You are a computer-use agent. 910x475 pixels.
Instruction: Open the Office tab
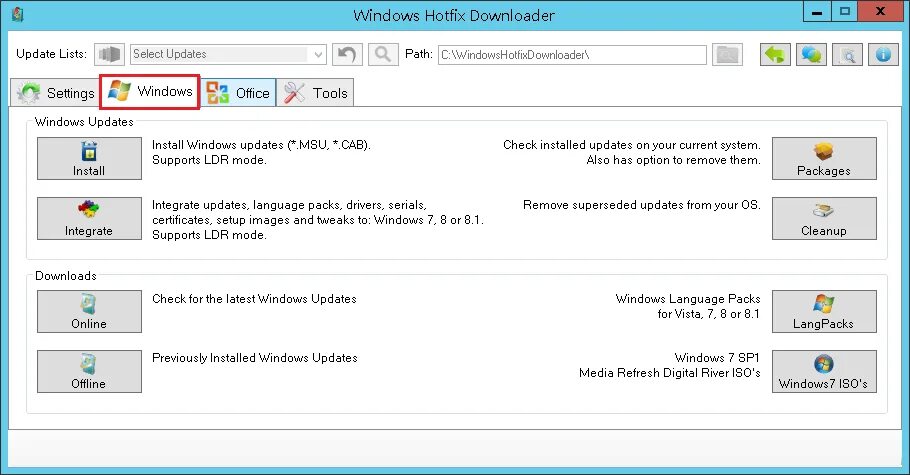[x=239, y=93]
